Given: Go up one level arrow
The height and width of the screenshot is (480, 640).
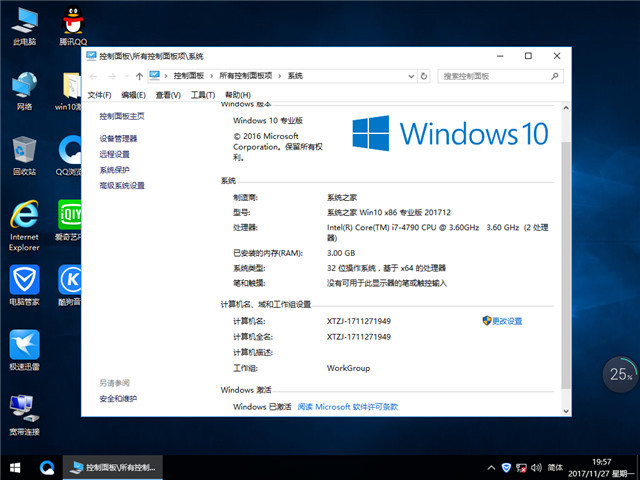Looking at the screenshot, I should pos(139,76).
